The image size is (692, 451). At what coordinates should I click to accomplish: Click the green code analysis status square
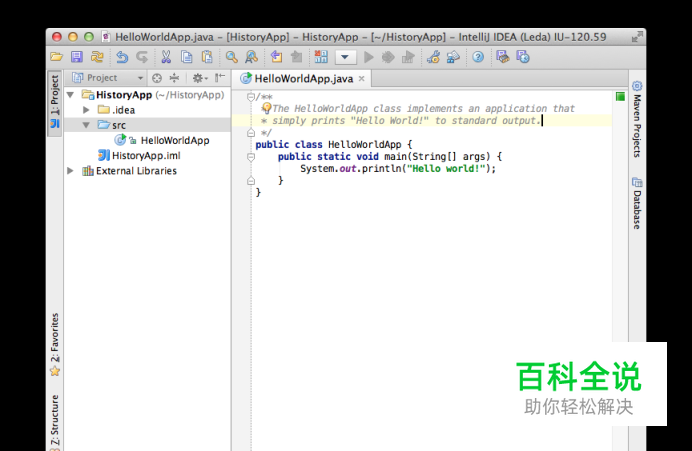click(620, 97)
